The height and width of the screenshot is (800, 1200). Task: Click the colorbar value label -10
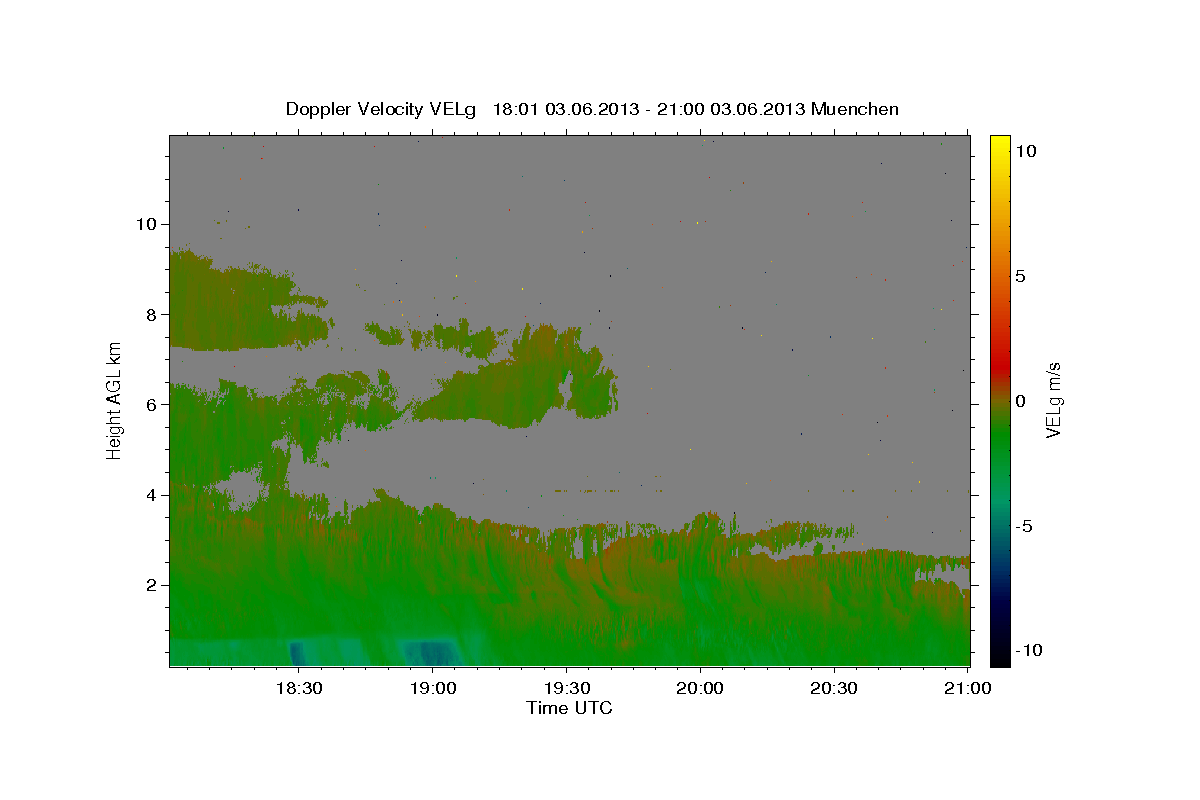pos(1029,650)
